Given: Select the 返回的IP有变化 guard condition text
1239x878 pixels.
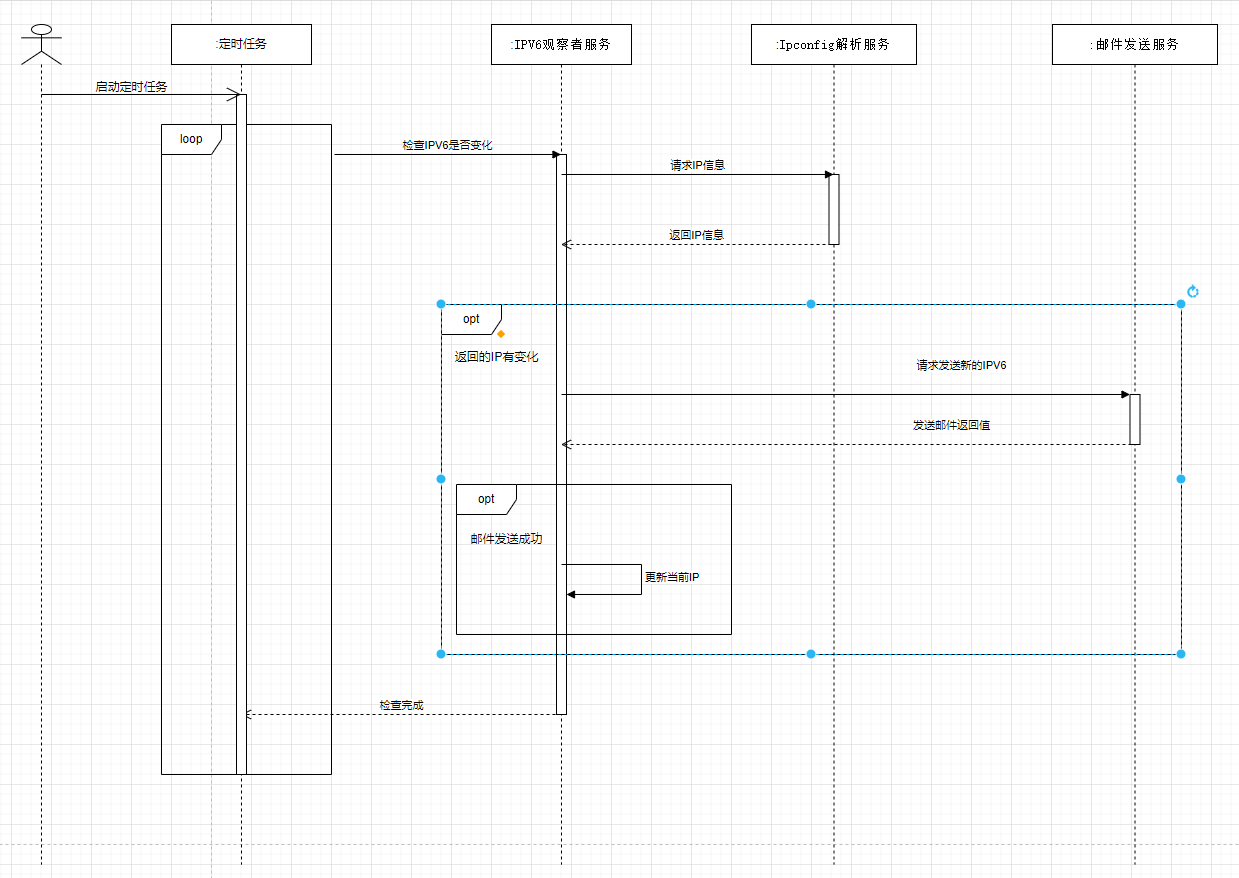Looking at the screenshot, I should [x=495, y=355].
